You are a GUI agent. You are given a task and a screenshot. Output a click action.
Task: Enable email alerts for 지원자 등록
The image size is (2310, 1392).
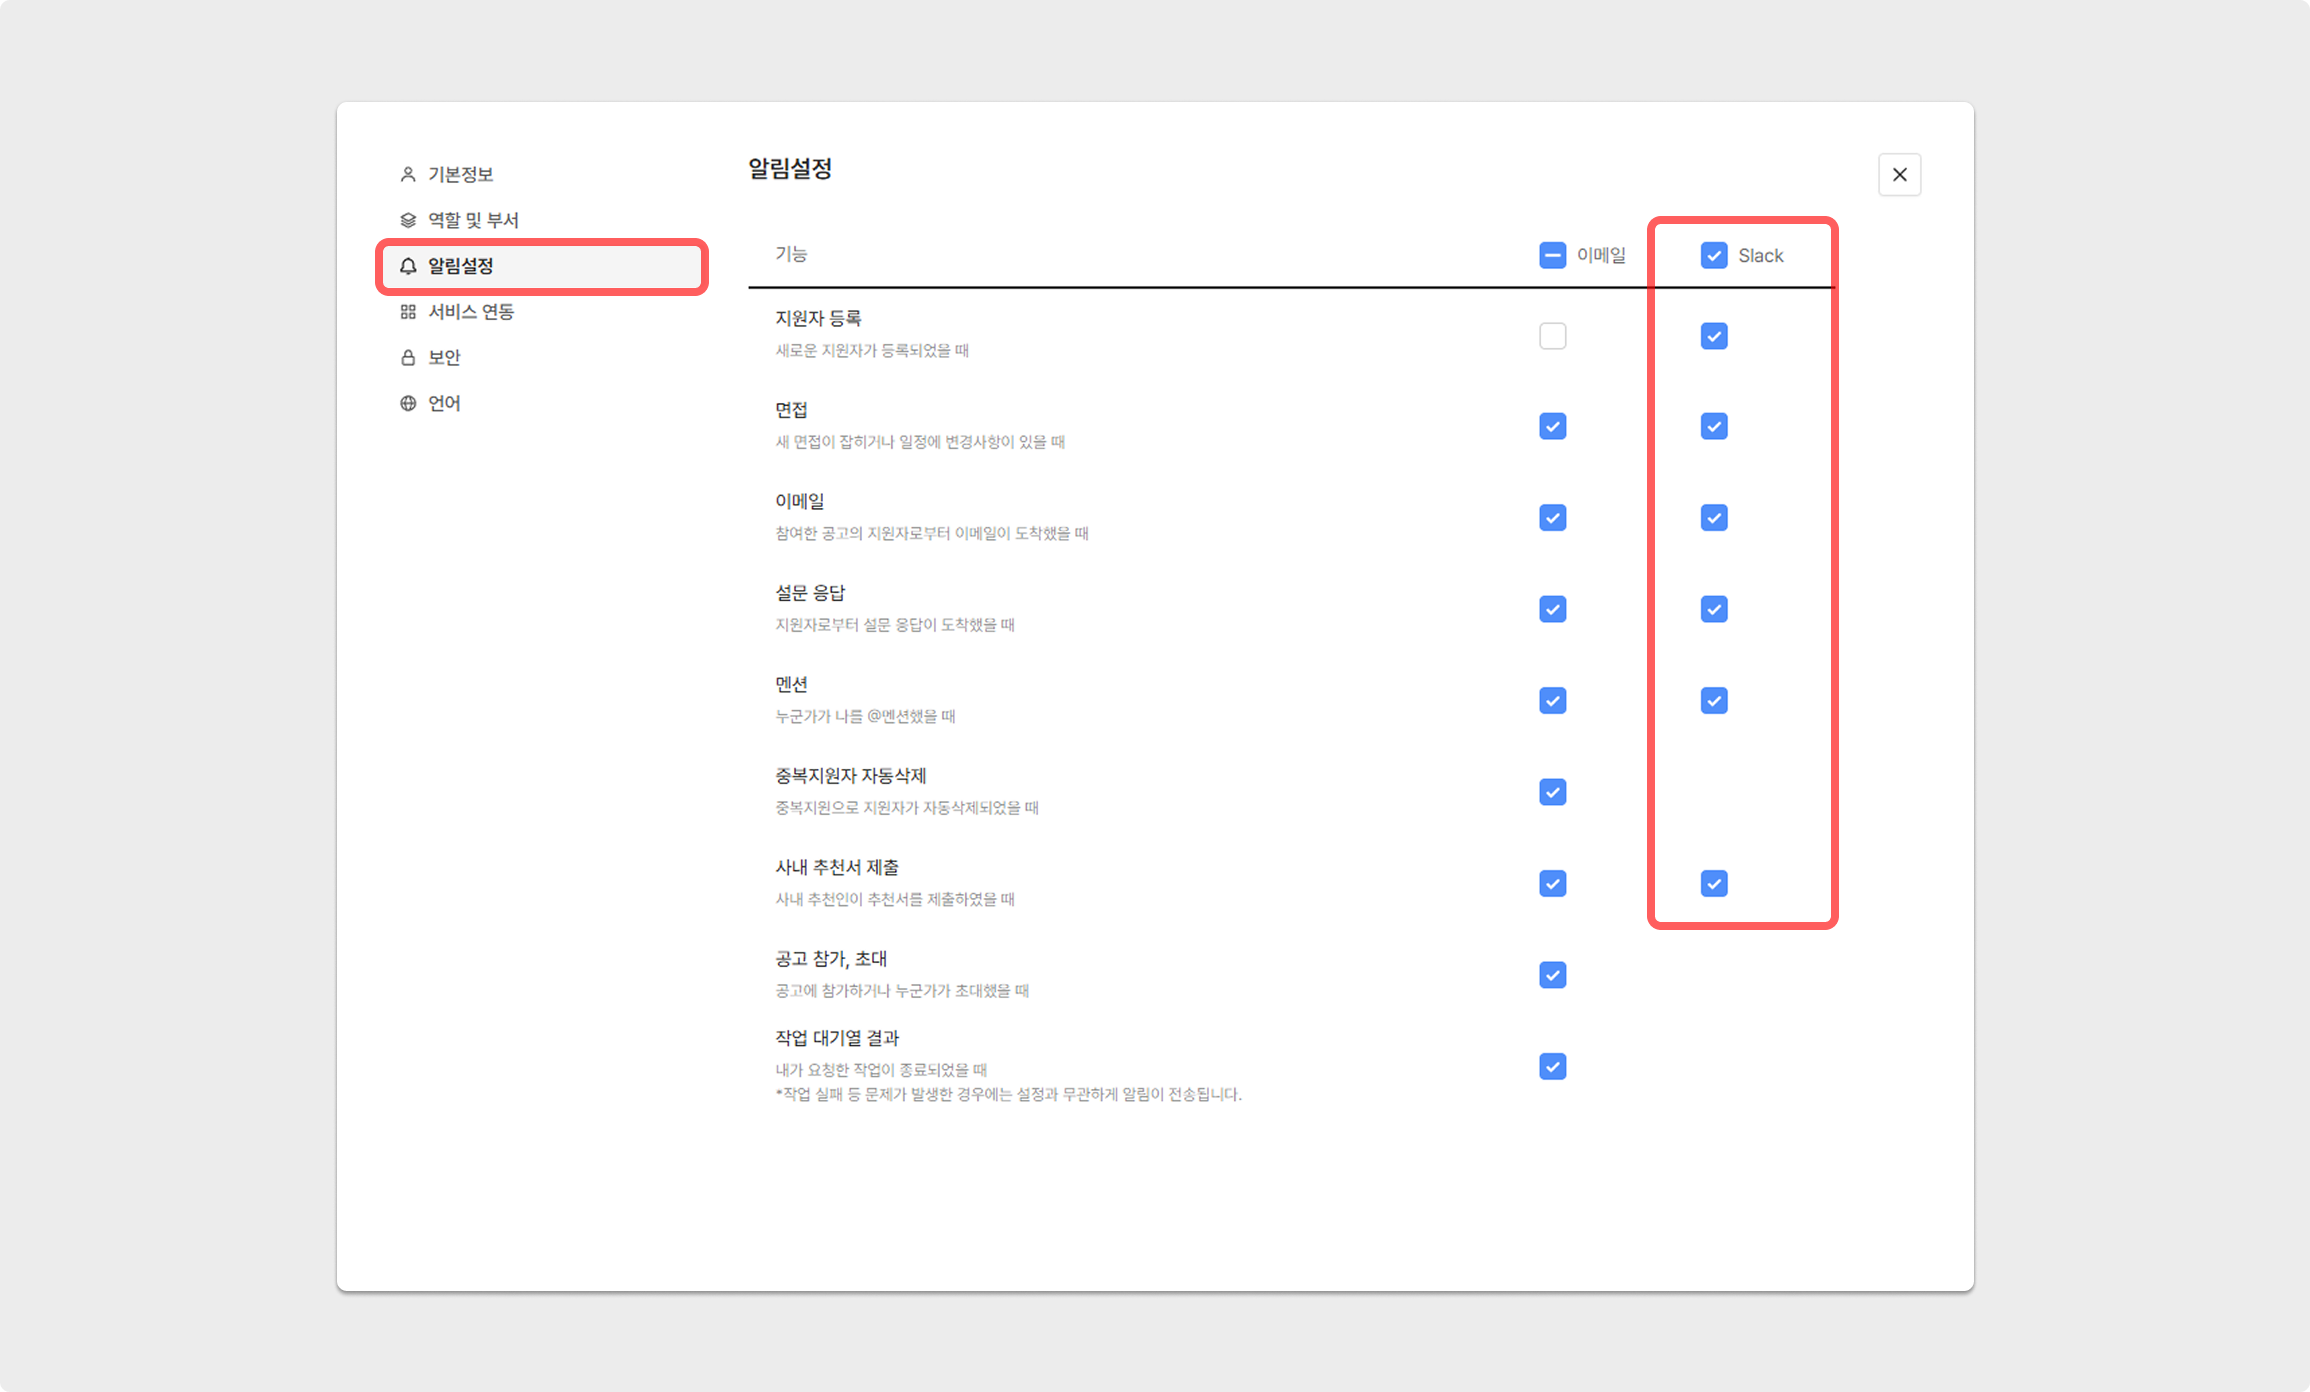(1552, 336)
